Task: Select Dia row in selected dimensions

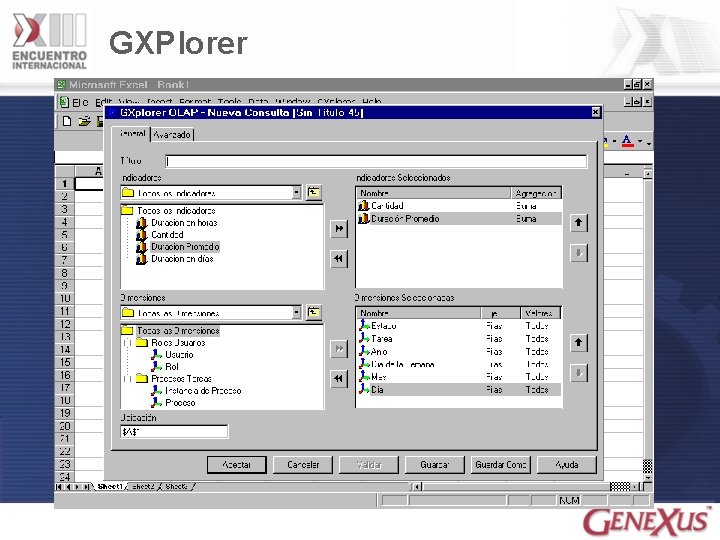Action: coord(459,389)
